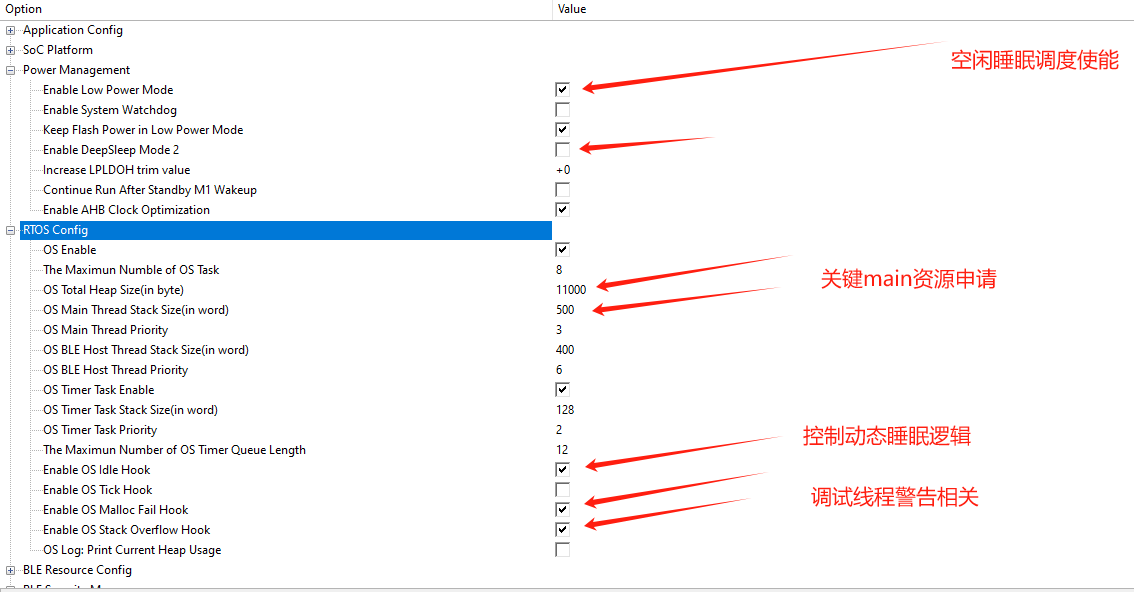The height and width of the screenshot is (592, 1134).
Task: Select OS BLE Host Thread Stack Size label
Action: (146, 350)
